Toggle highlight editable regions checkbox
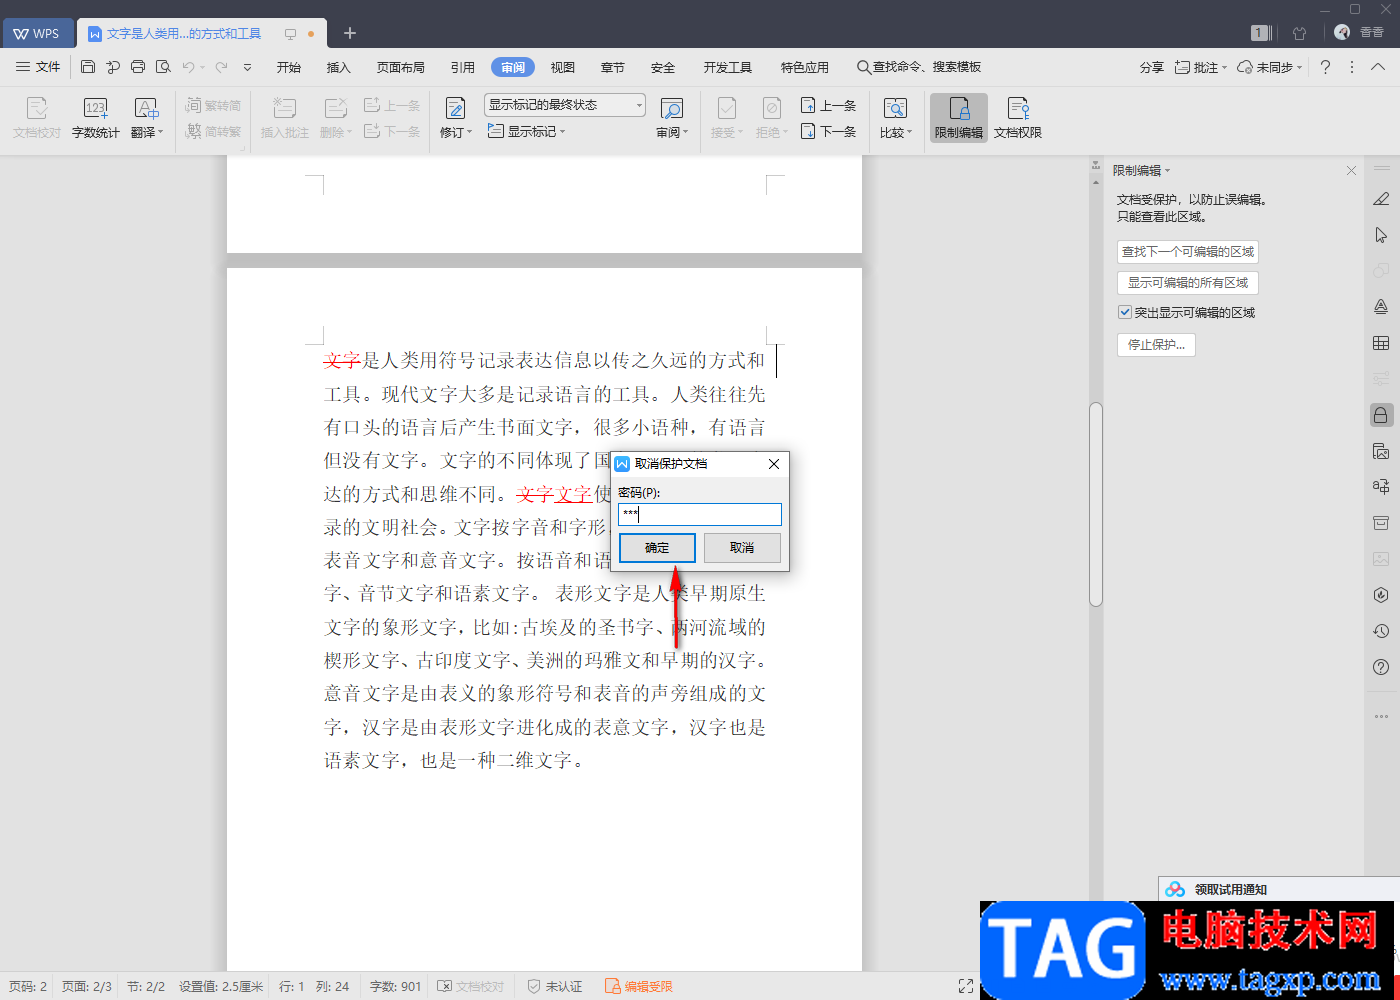1400x1000 pixels. 1125,312
